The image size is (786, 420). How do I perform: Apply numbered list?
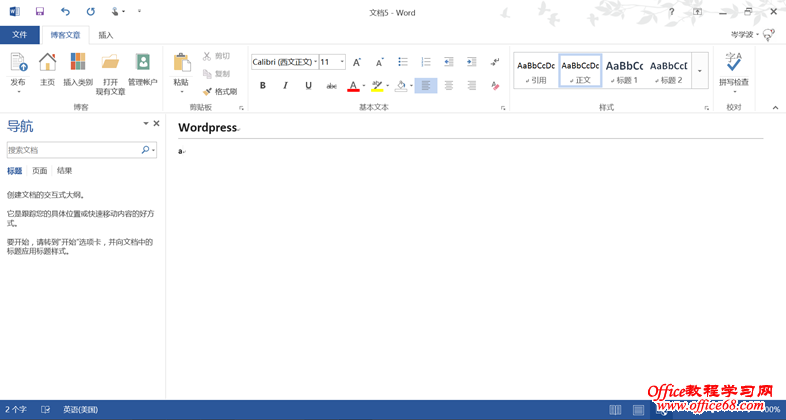[426, 62]
